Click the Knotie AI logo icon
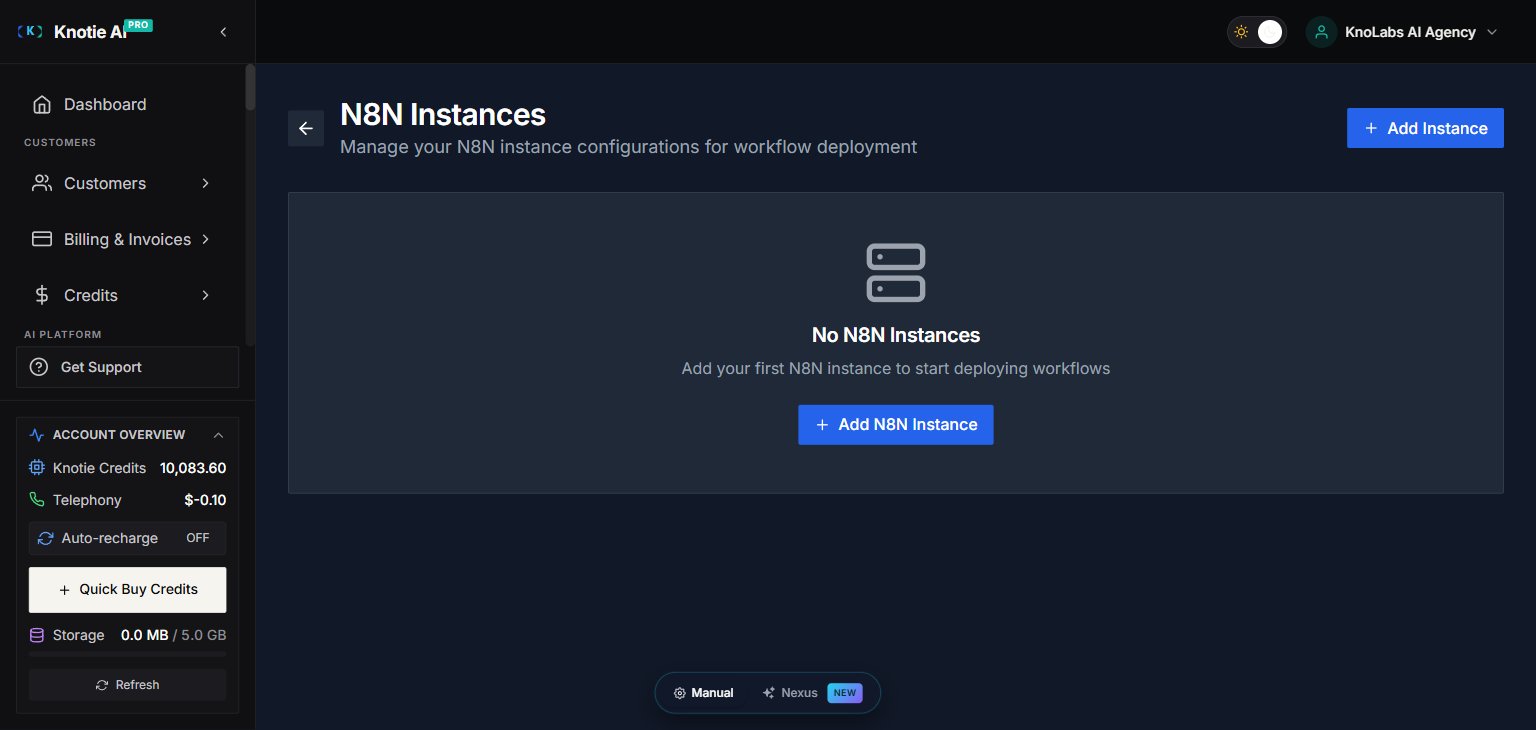Screen dimensions: 1536x730 pos(31,32)
